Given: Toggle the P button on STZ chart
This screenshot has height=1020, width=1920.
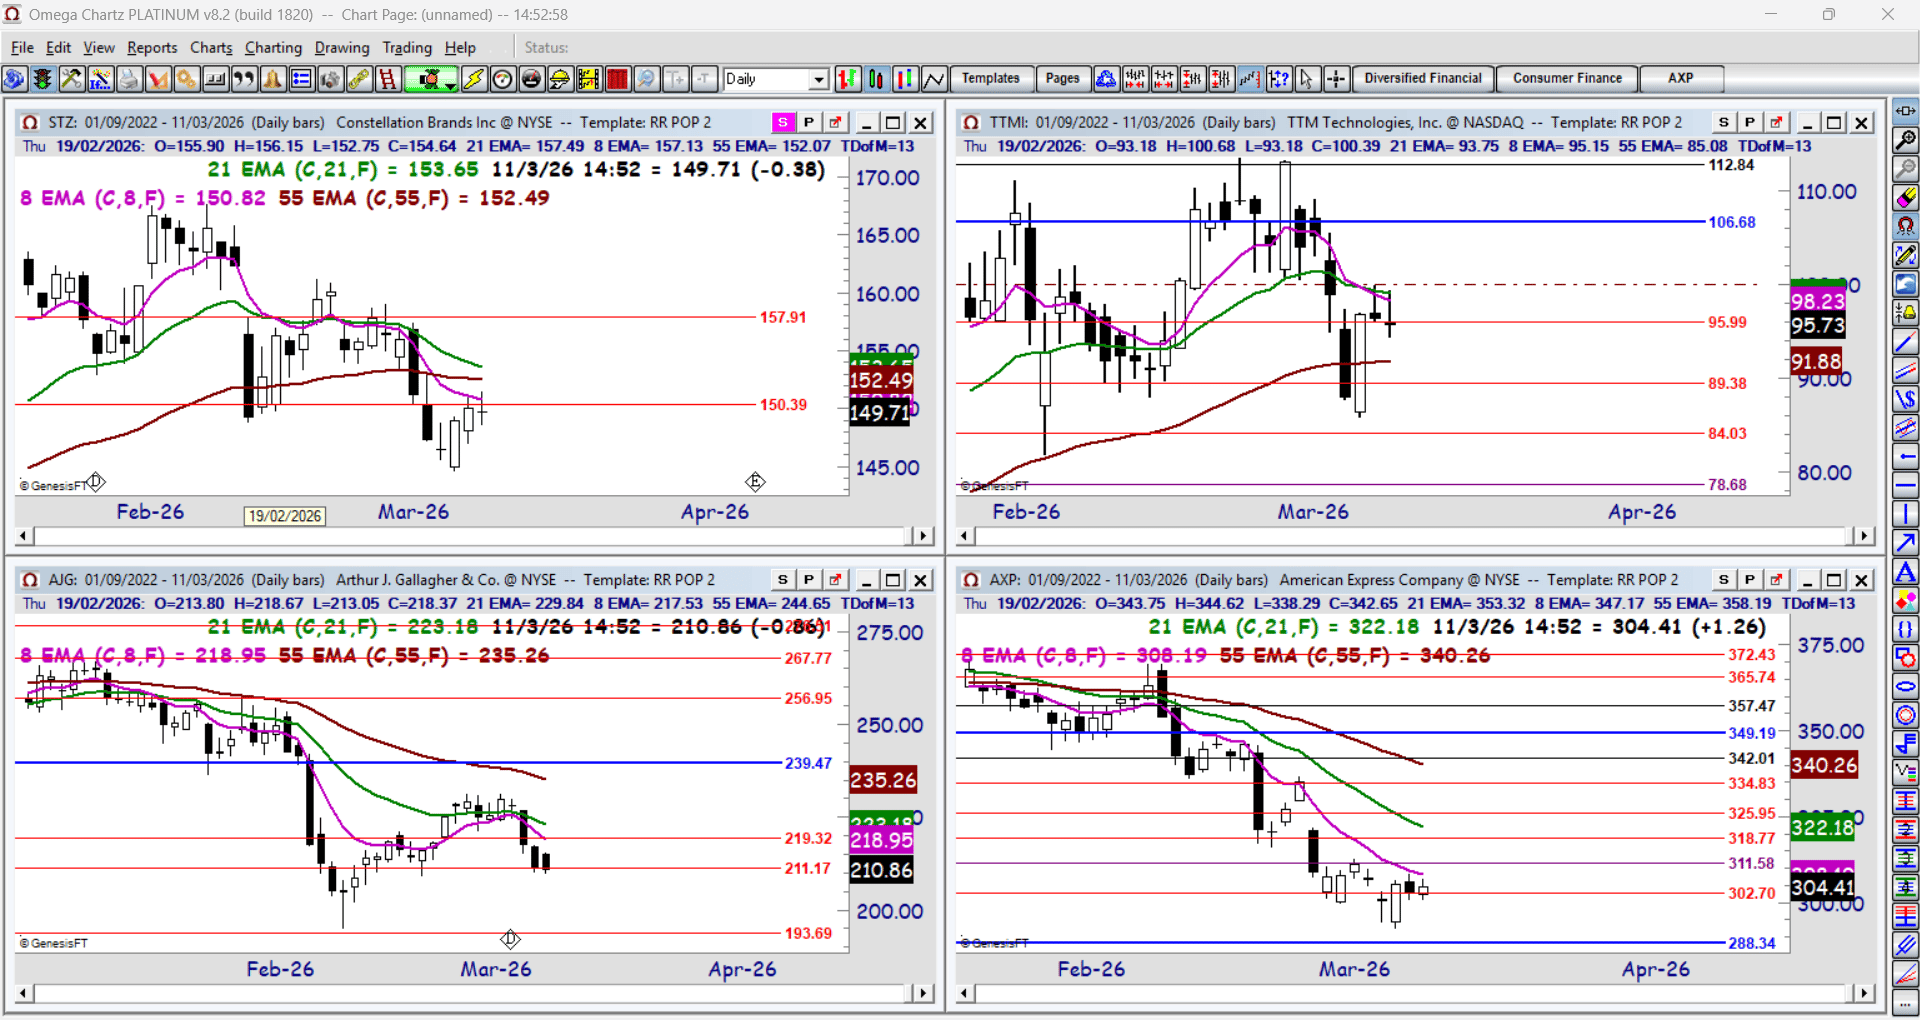Looking at the screenshot, I should coord(809,122).
